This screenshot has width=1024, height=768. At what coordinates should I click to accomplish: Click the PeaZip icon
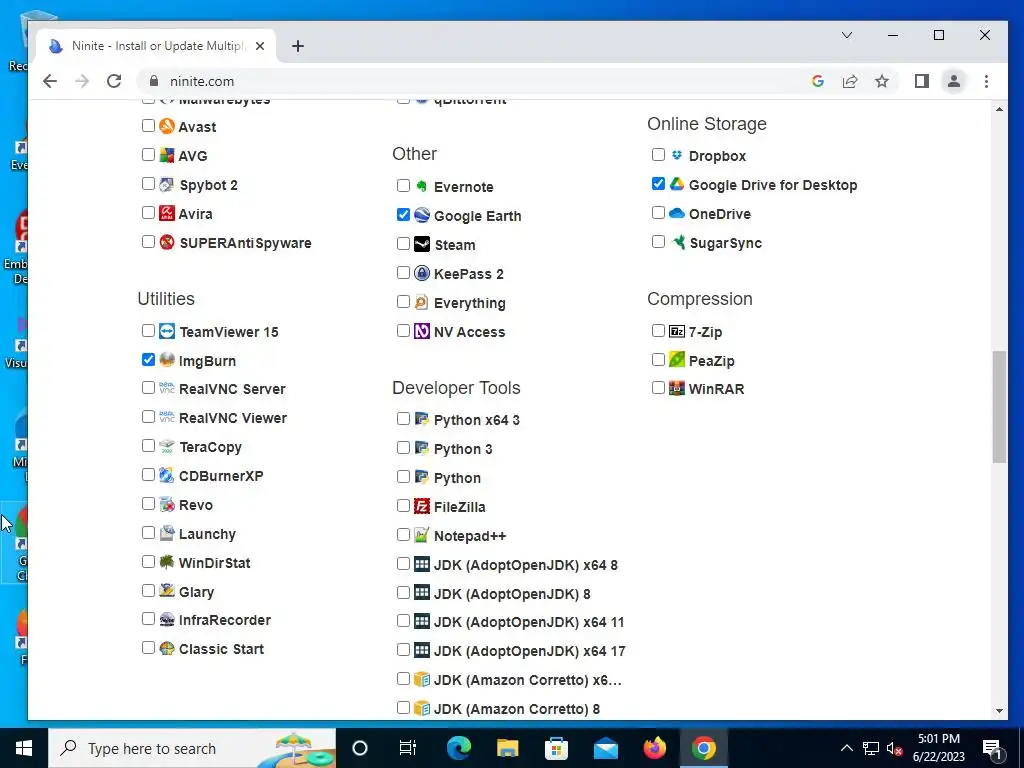(677, 360)
